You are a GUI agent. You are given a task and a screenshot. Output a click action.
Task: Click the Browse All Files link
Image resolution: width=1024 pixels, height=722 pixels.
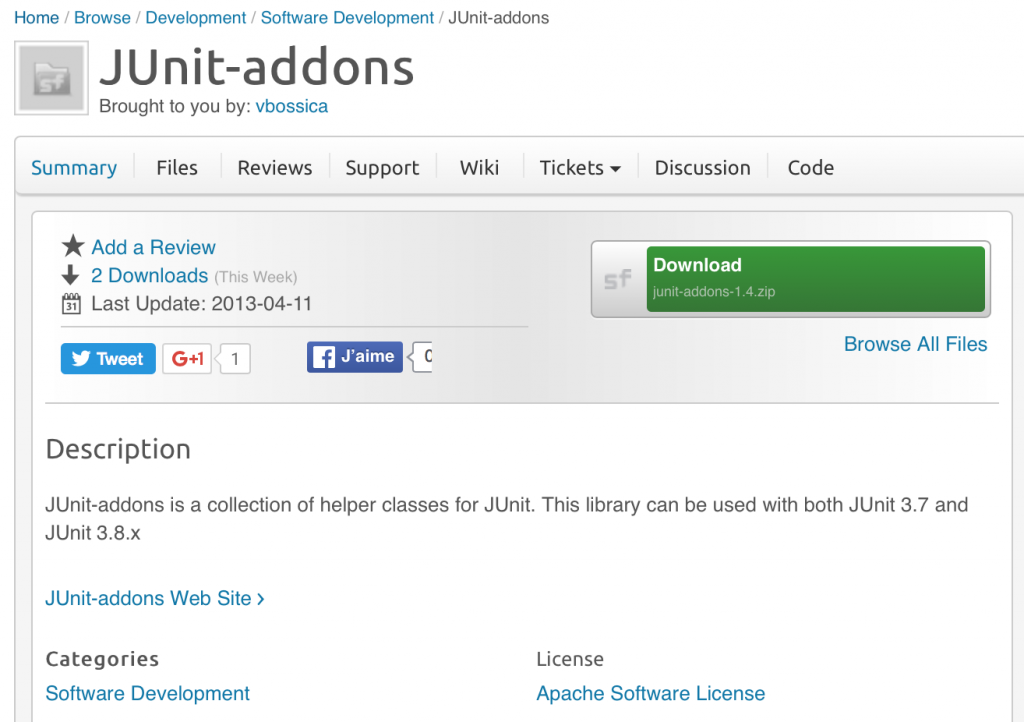(916, 344)
